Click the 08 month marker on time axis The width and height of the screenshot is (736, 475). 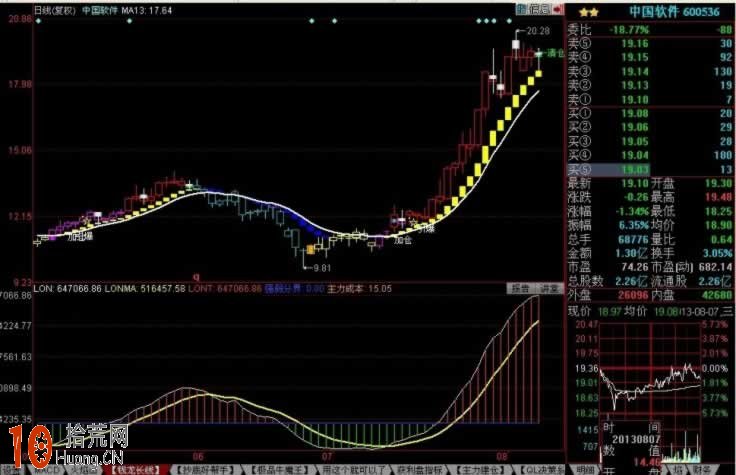(502, 456)
